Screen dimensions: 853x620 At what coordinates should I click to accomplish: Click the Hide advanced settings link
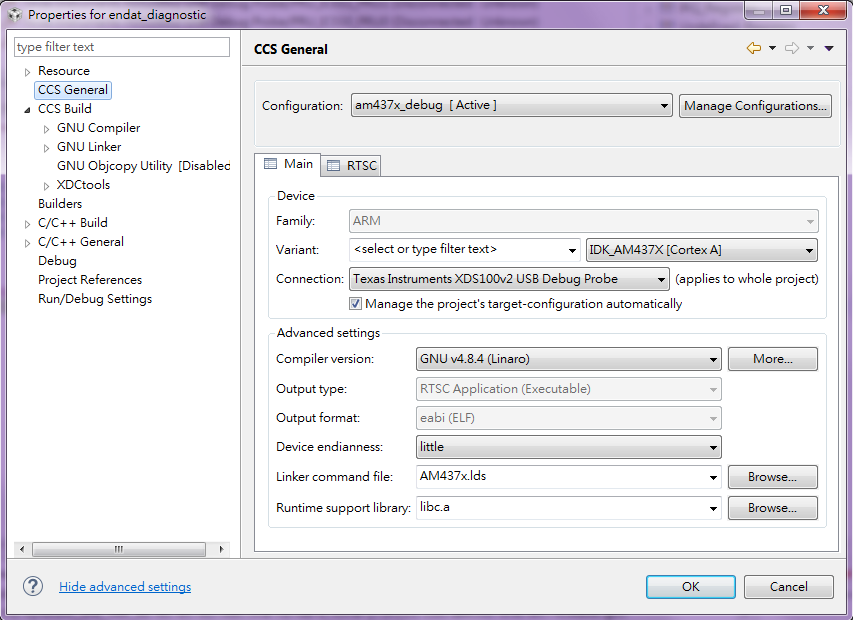(125, 587)
